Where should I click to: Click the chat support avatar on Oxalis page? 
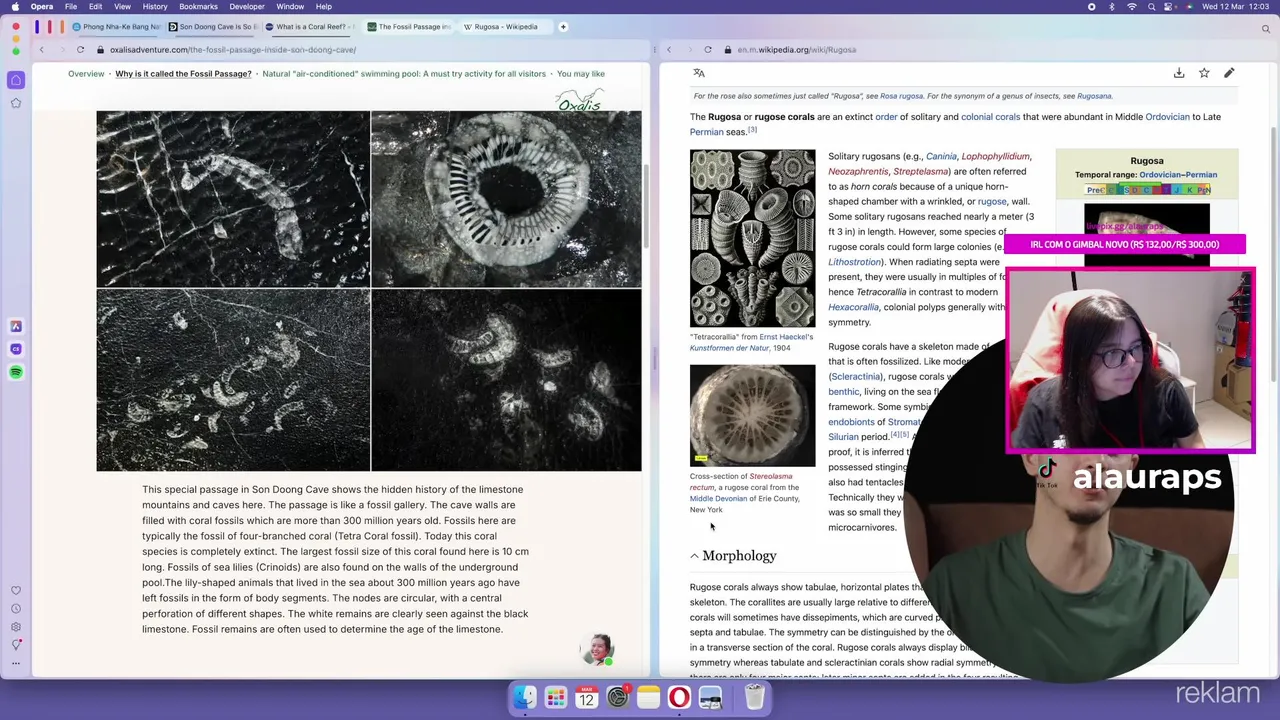pyautogui.click(x=597, y=649)
